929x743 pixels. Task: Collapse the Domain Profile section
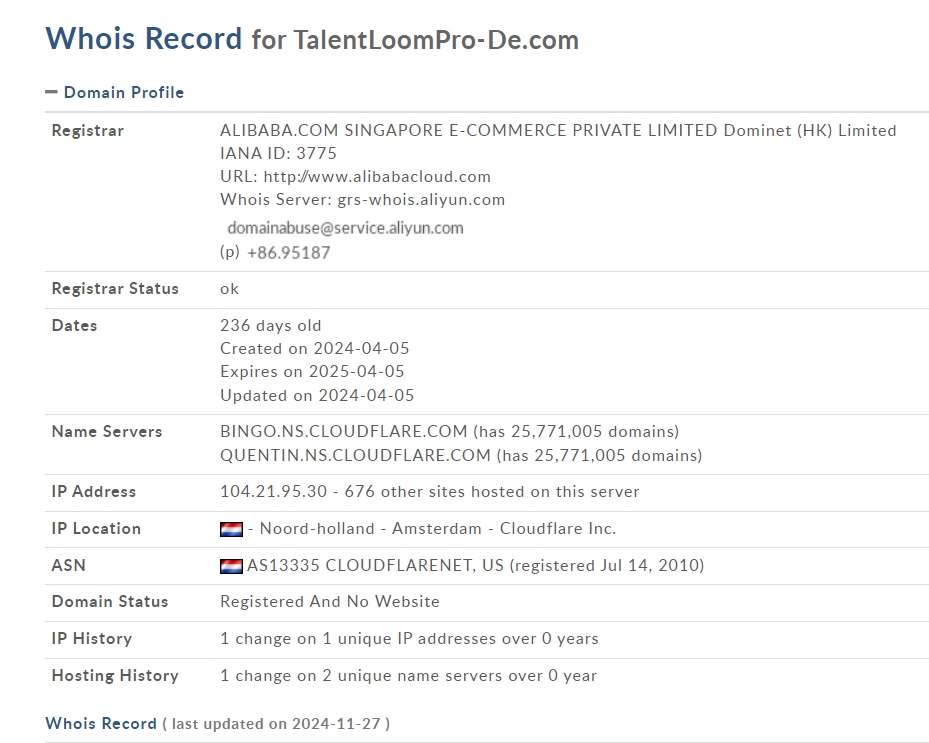click(x=123, y=92)
